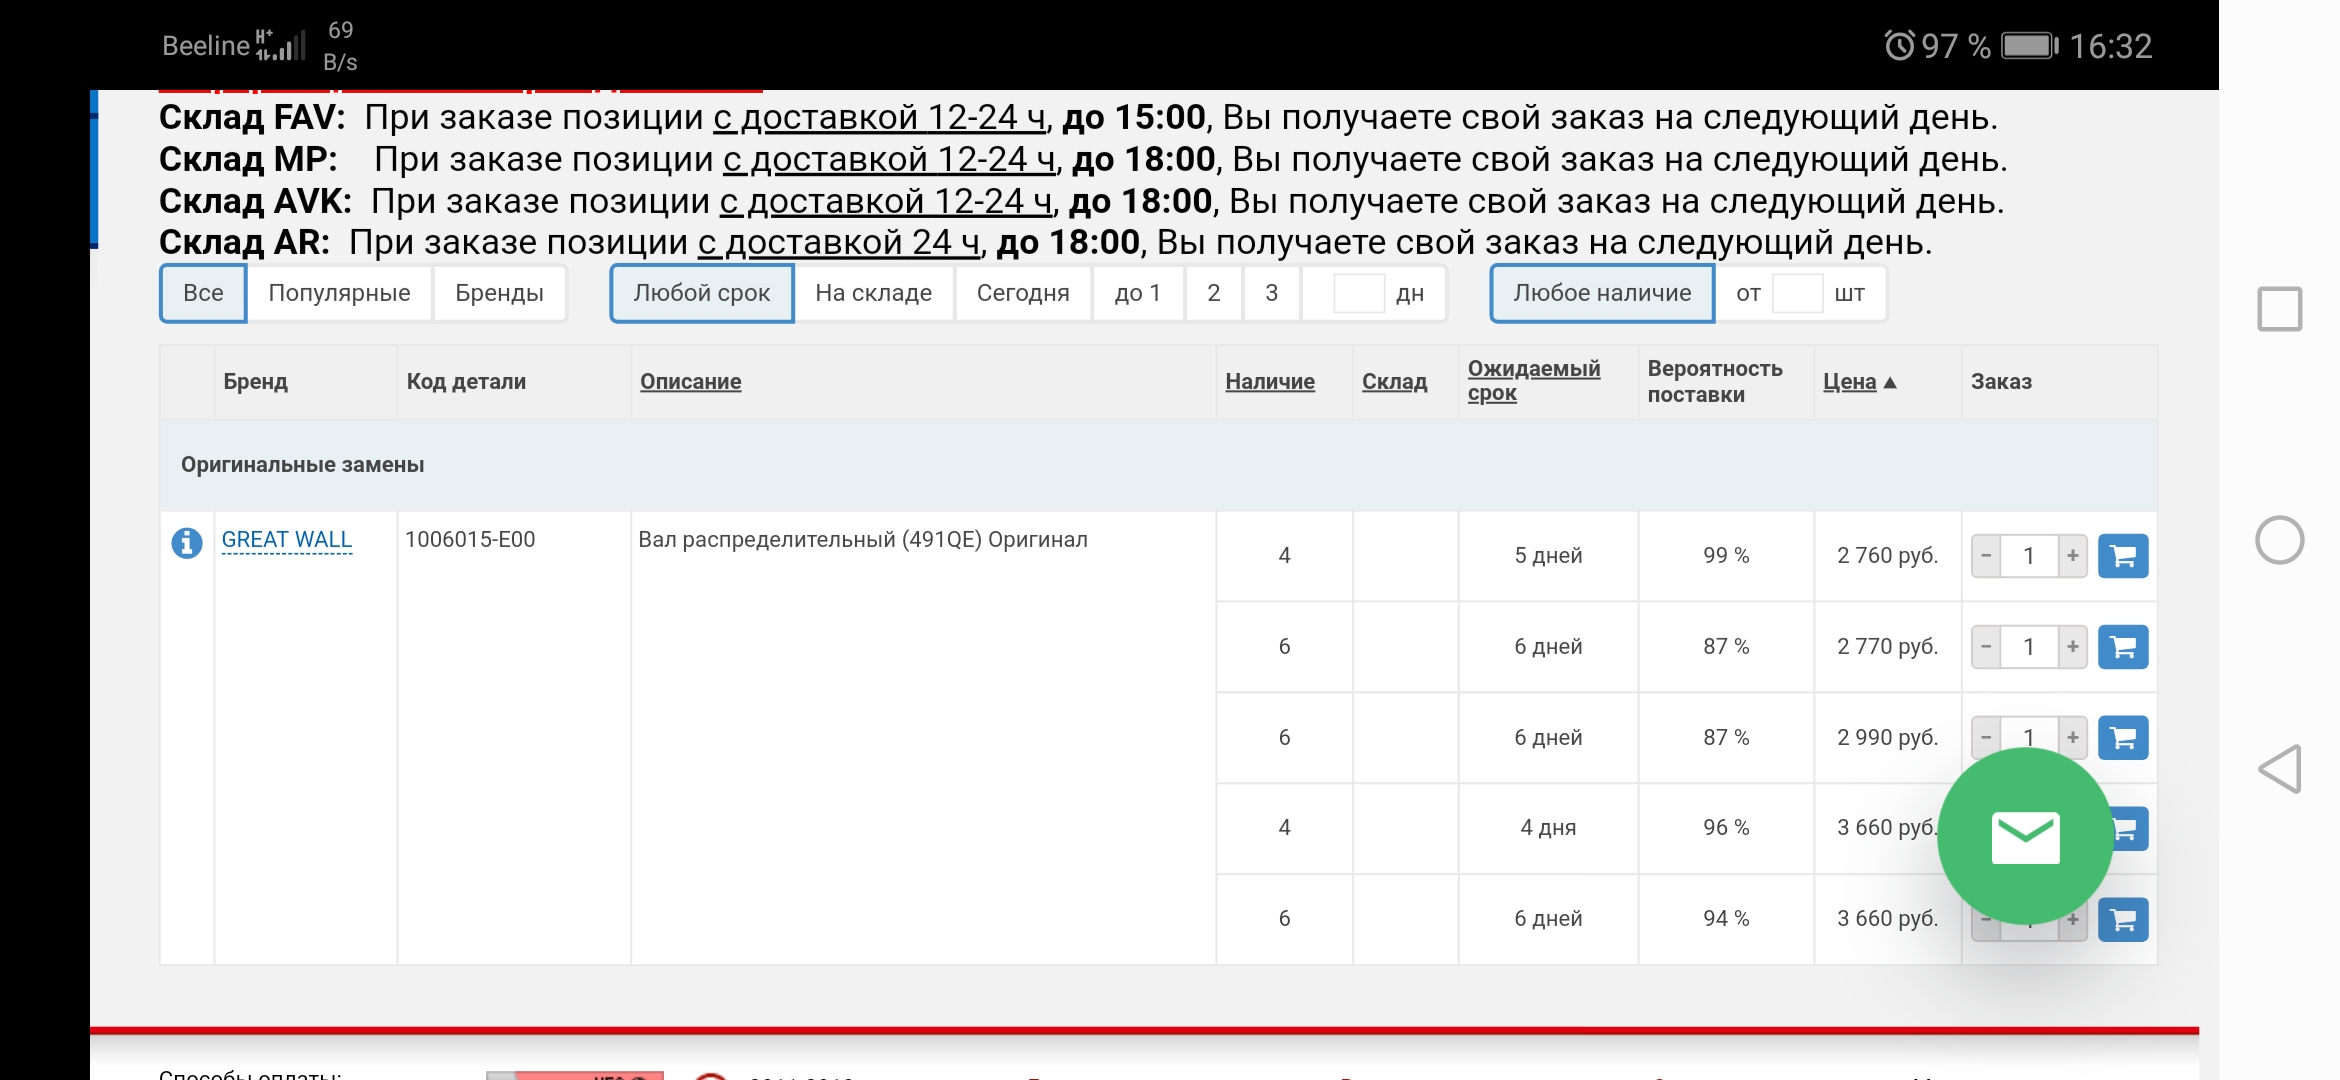Image resolution: width=2340 pixels, height=1080 pixels.
Task: Focus the custom days input before дн
Action: (1359, 293)
